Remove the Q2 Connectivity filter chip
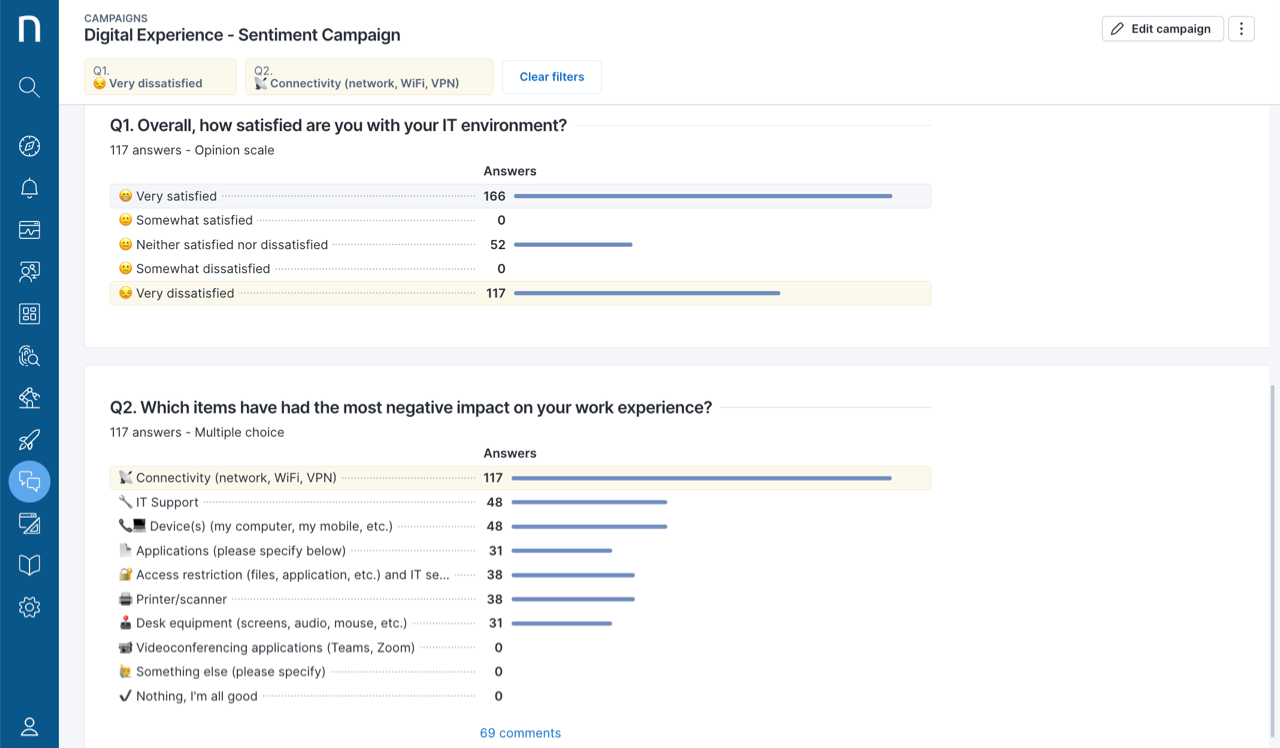The width and height of the screenshot is (1280, 748). coord(368,77)
